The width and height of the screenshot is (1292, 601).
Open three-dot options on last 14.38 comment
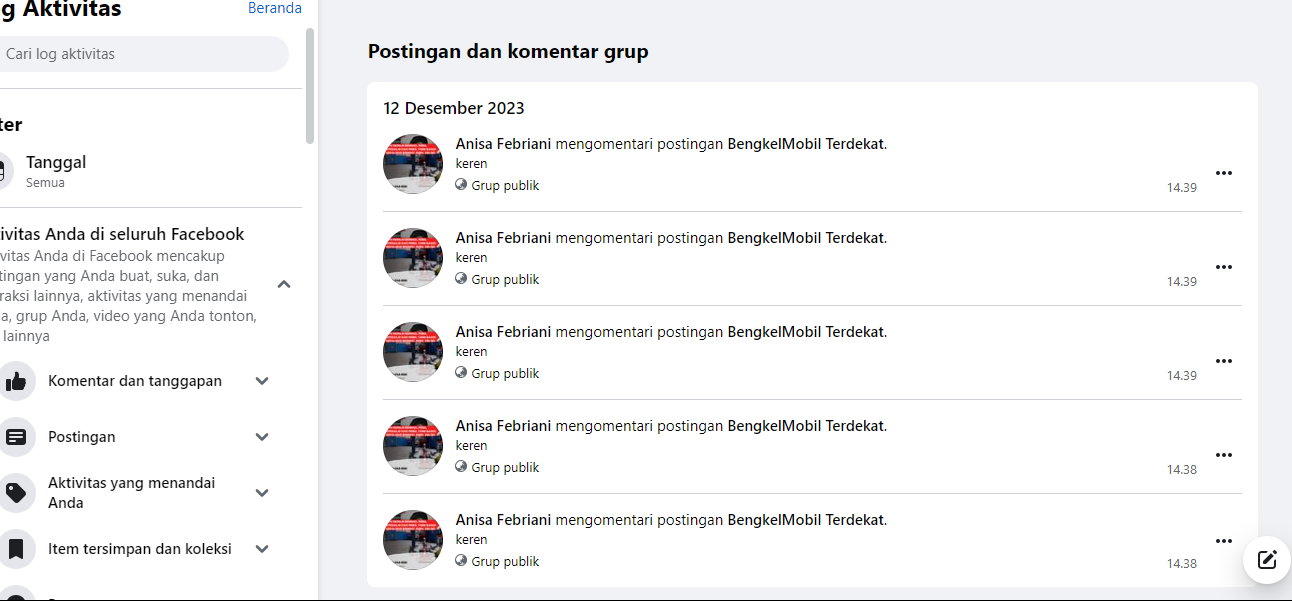pyautogui.click(x=1223, y=541)
